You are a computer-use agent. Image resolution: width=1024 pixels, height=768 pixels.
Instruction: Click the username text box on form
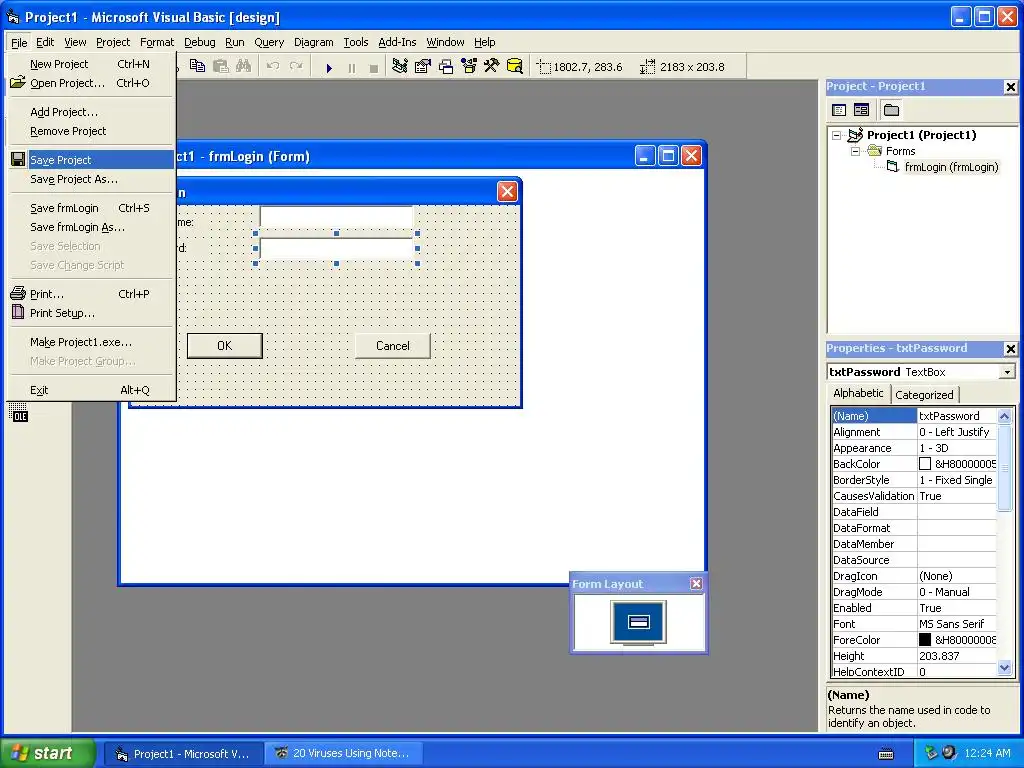coord(336,217)
